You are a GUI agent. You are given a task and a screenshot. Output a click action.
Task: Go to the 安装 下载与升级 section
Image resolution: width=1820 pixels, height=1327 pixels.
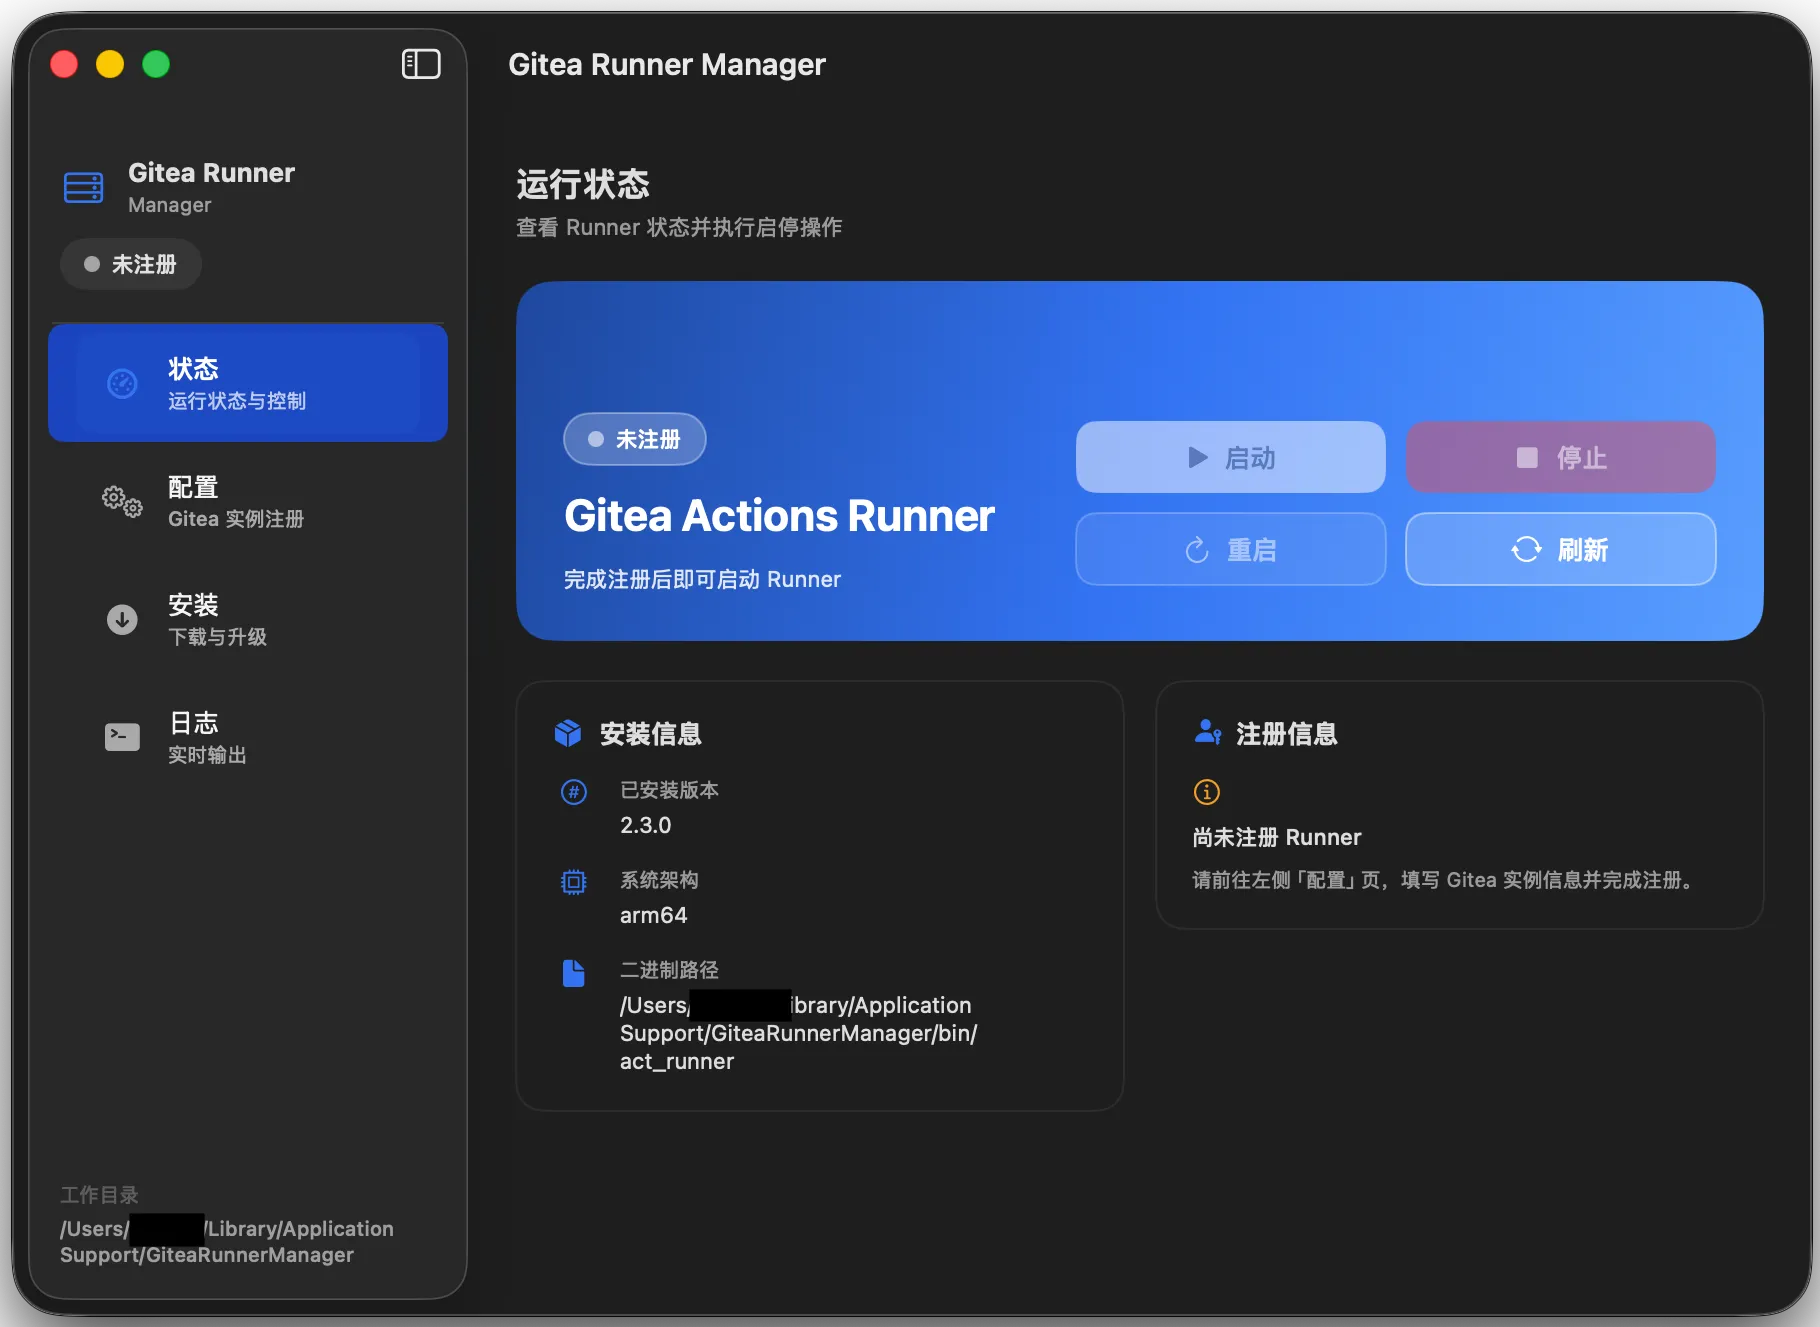[x=248, y=619]
